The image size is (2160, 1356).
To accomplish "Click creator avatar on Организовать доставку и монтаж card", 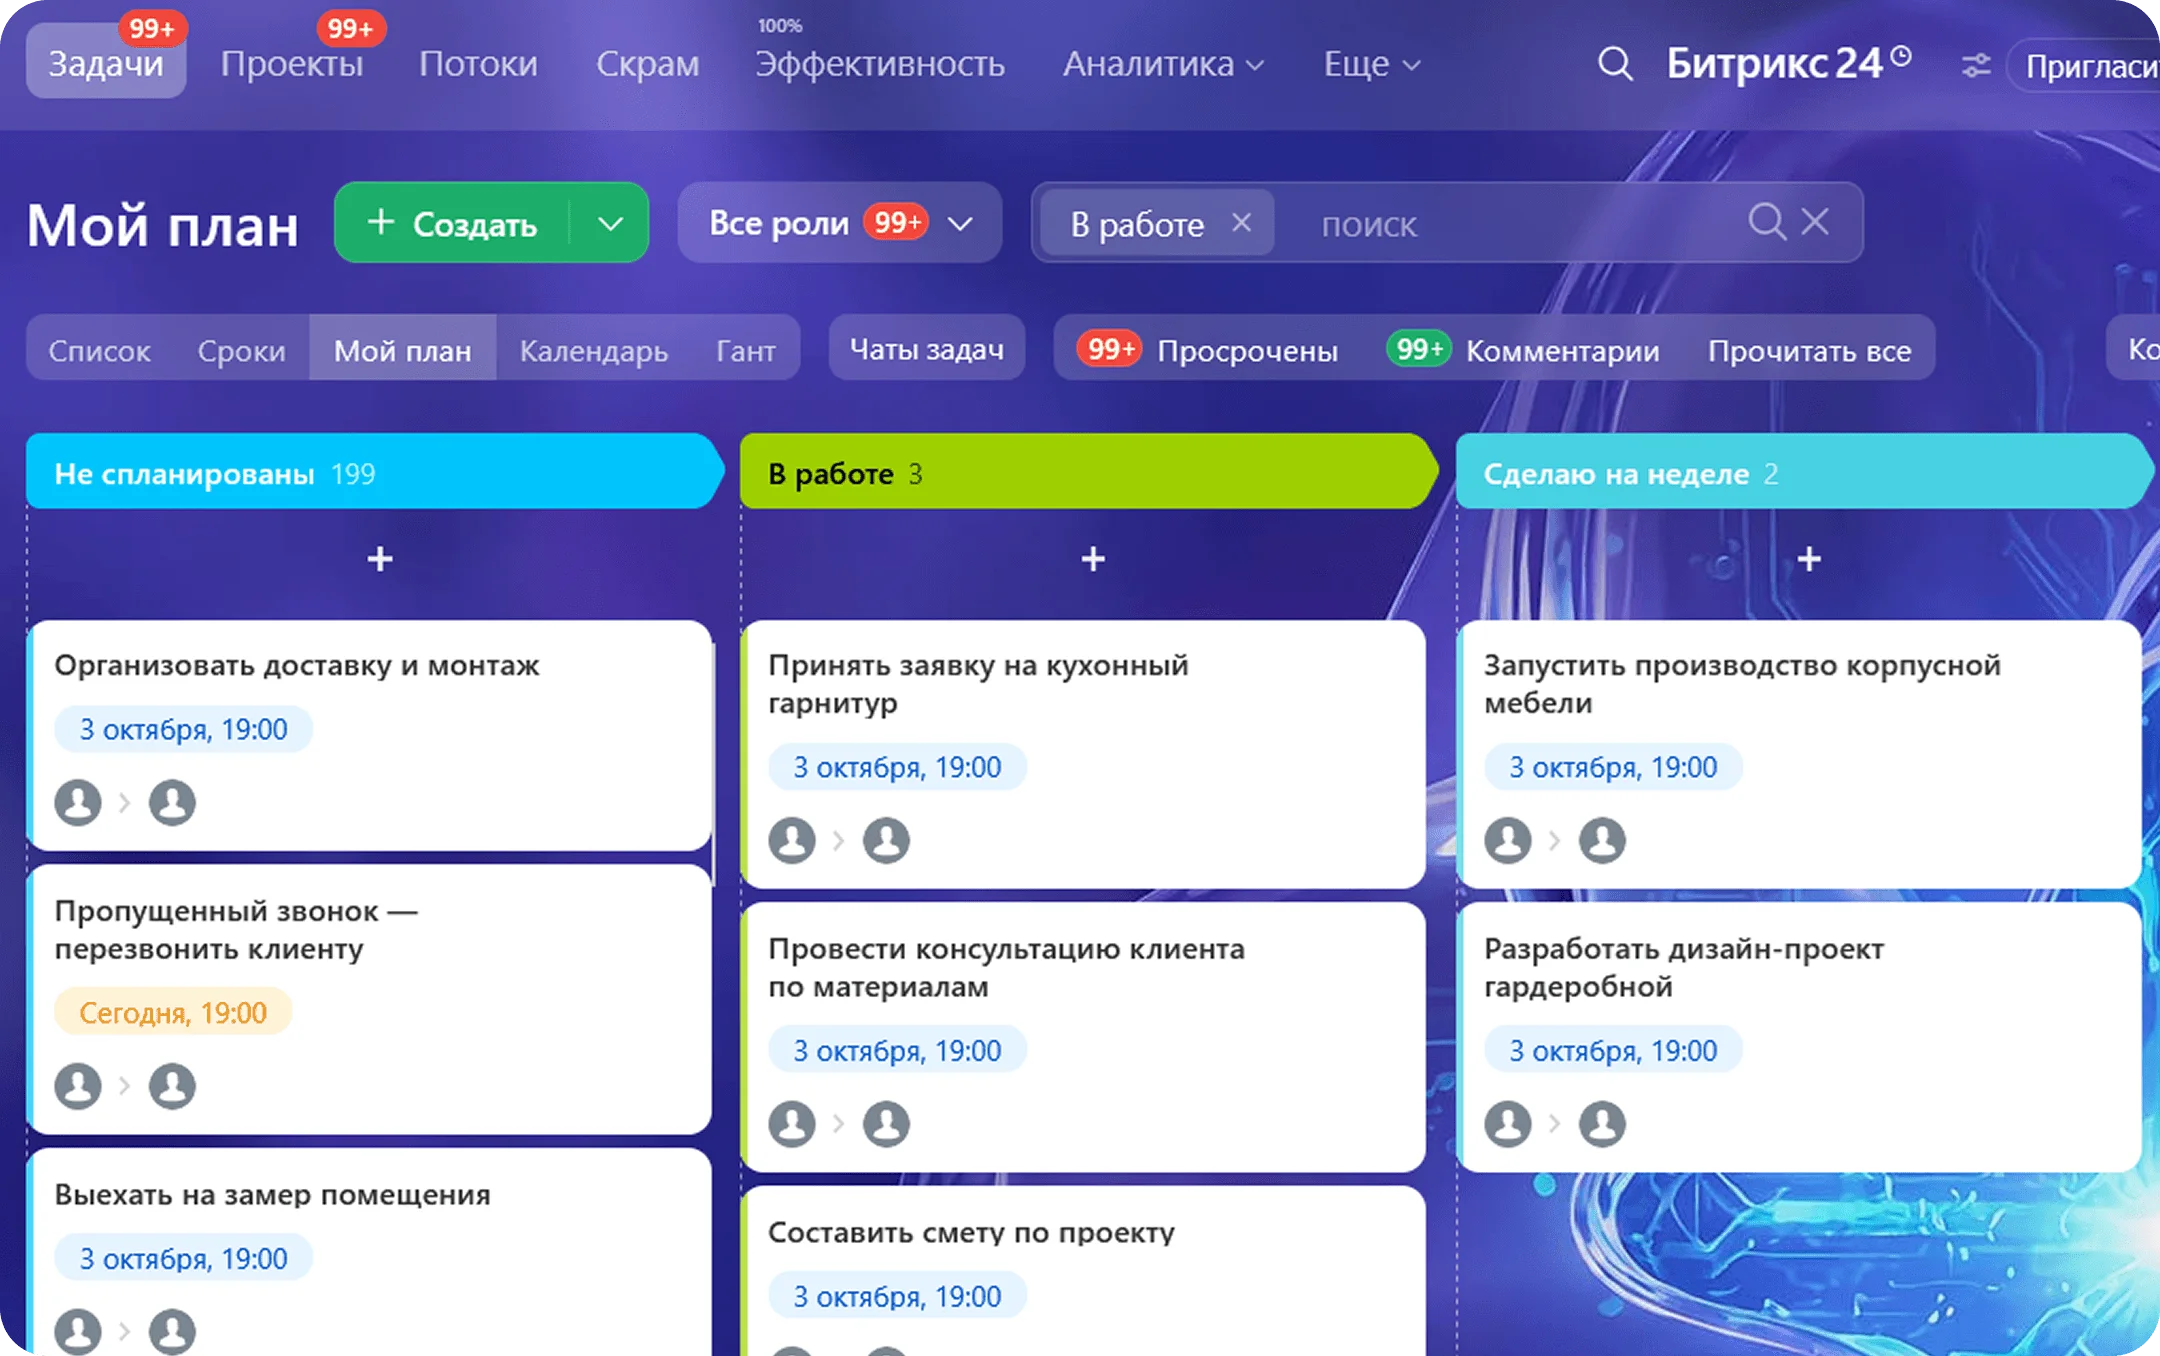I will click(78, 802).
